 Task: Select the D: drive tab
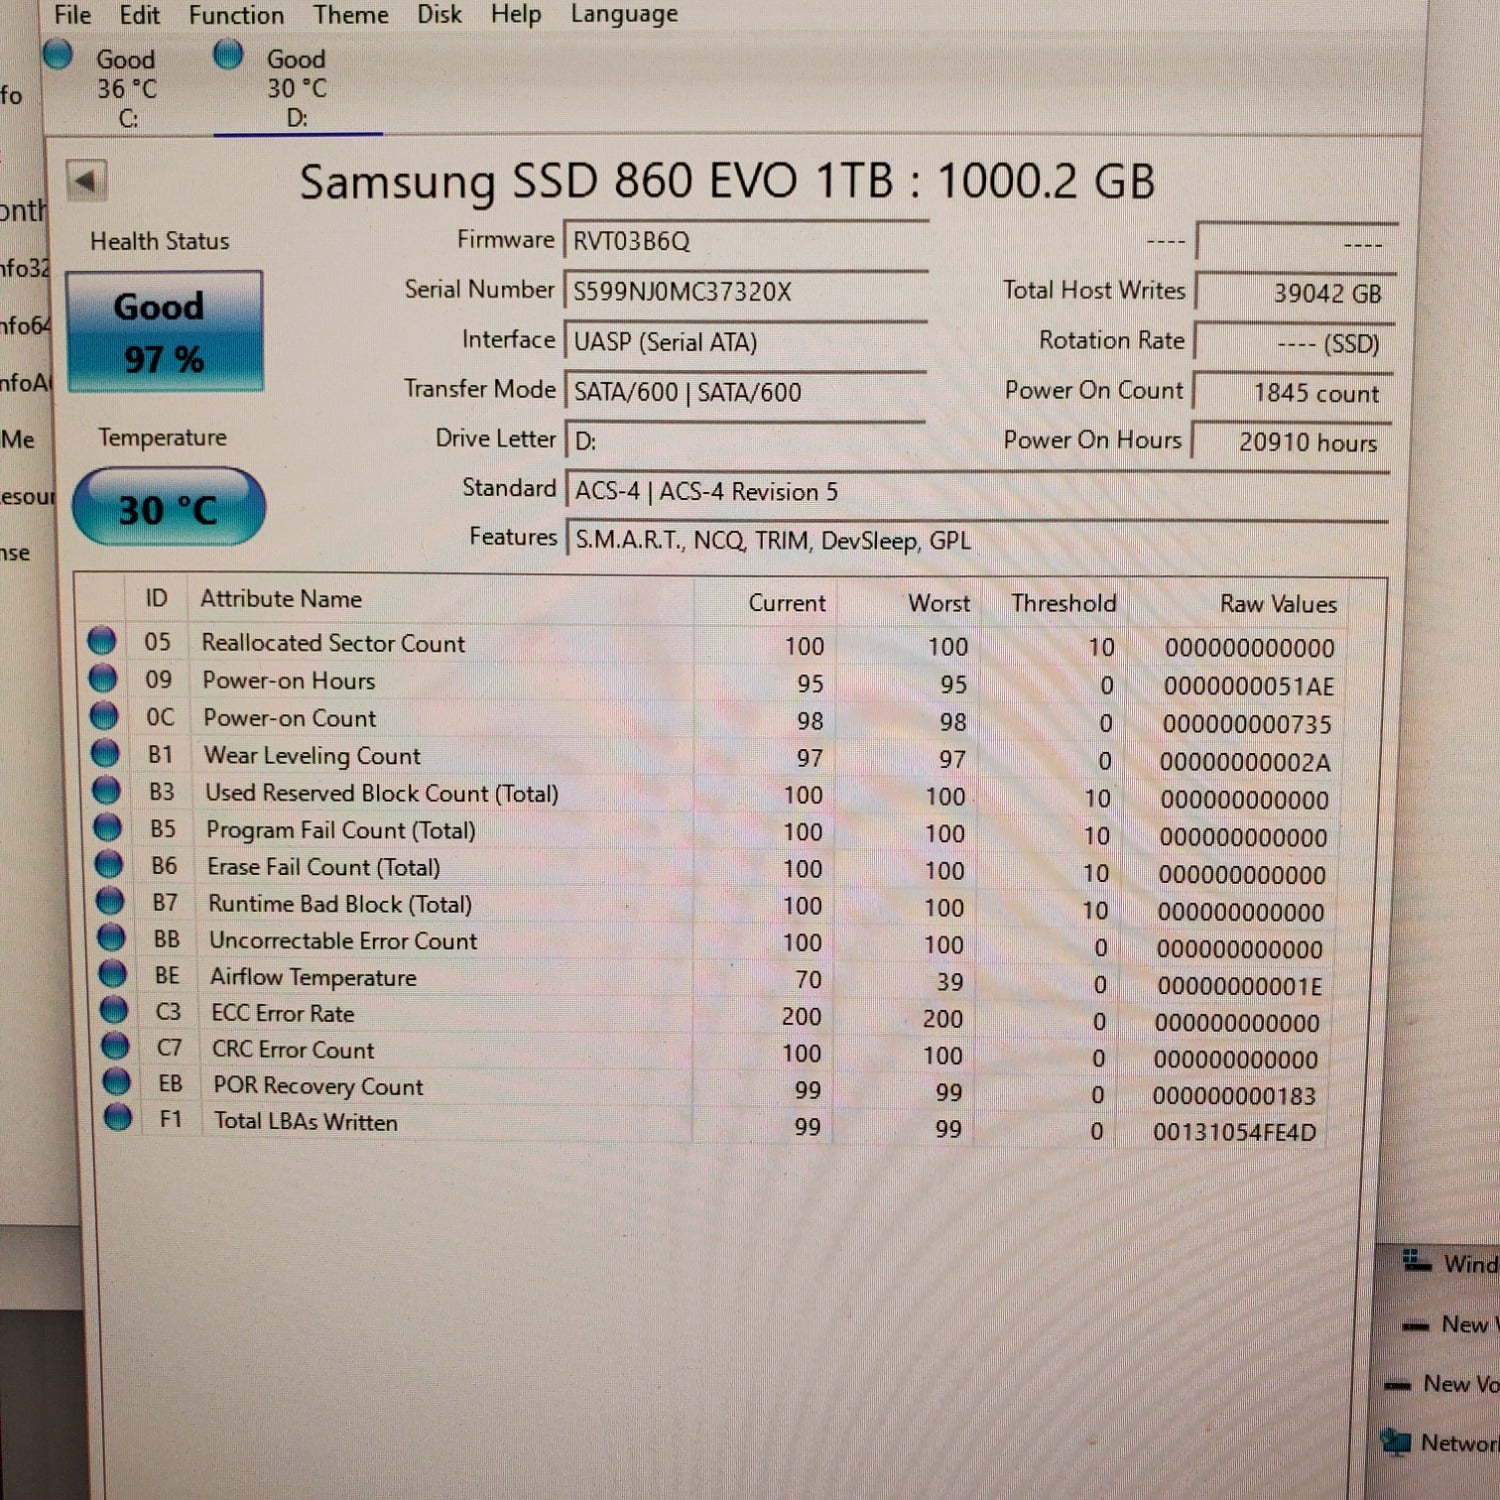pos(297,88)
